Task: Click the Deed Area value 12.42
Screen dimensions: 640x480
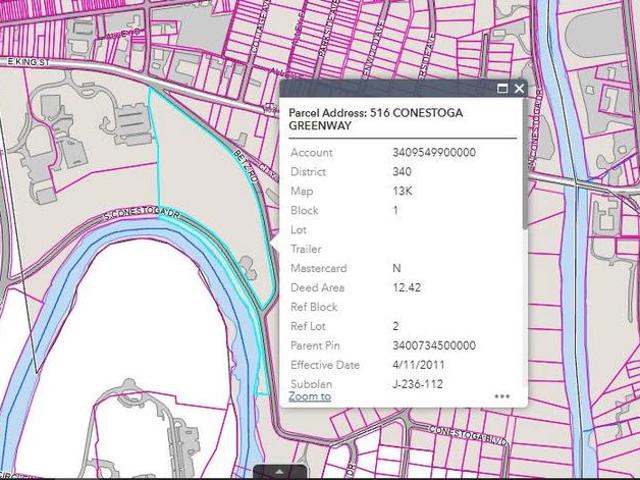Action: pos(407,288)
